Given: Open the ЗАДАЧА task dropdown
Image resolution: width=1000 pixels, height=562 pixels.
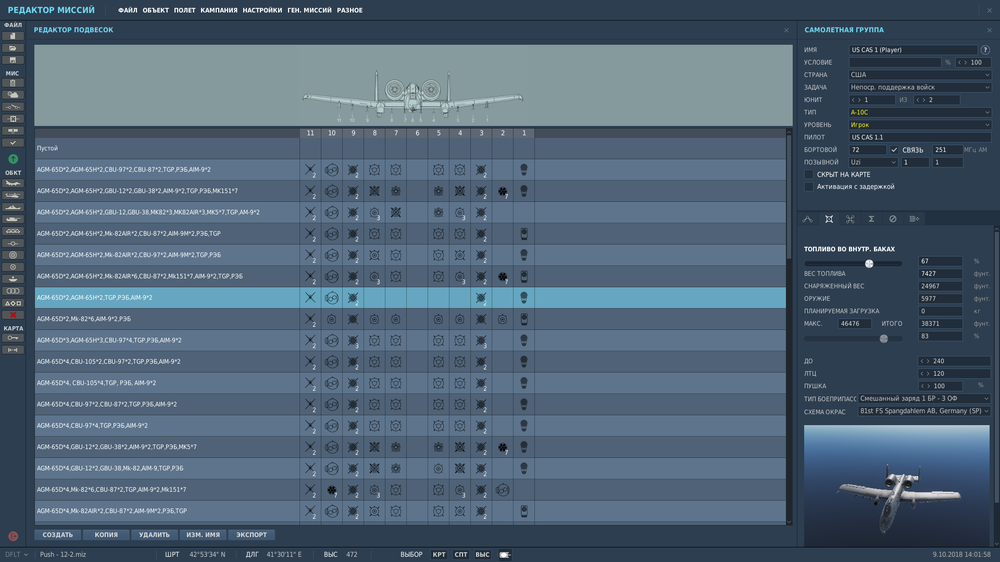Looking at the screenshot, I should 920,87.
